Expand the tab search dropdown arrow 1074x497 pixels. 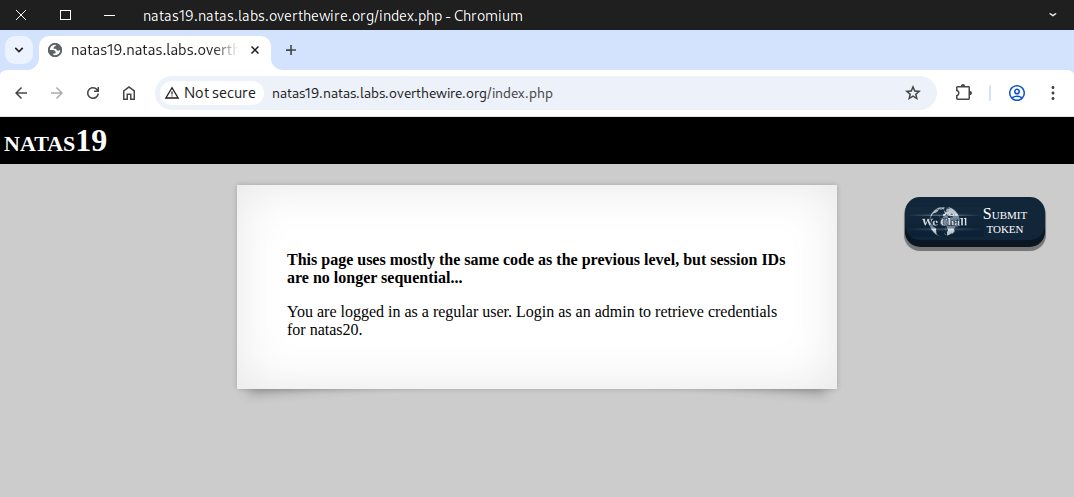pos(18,50)
